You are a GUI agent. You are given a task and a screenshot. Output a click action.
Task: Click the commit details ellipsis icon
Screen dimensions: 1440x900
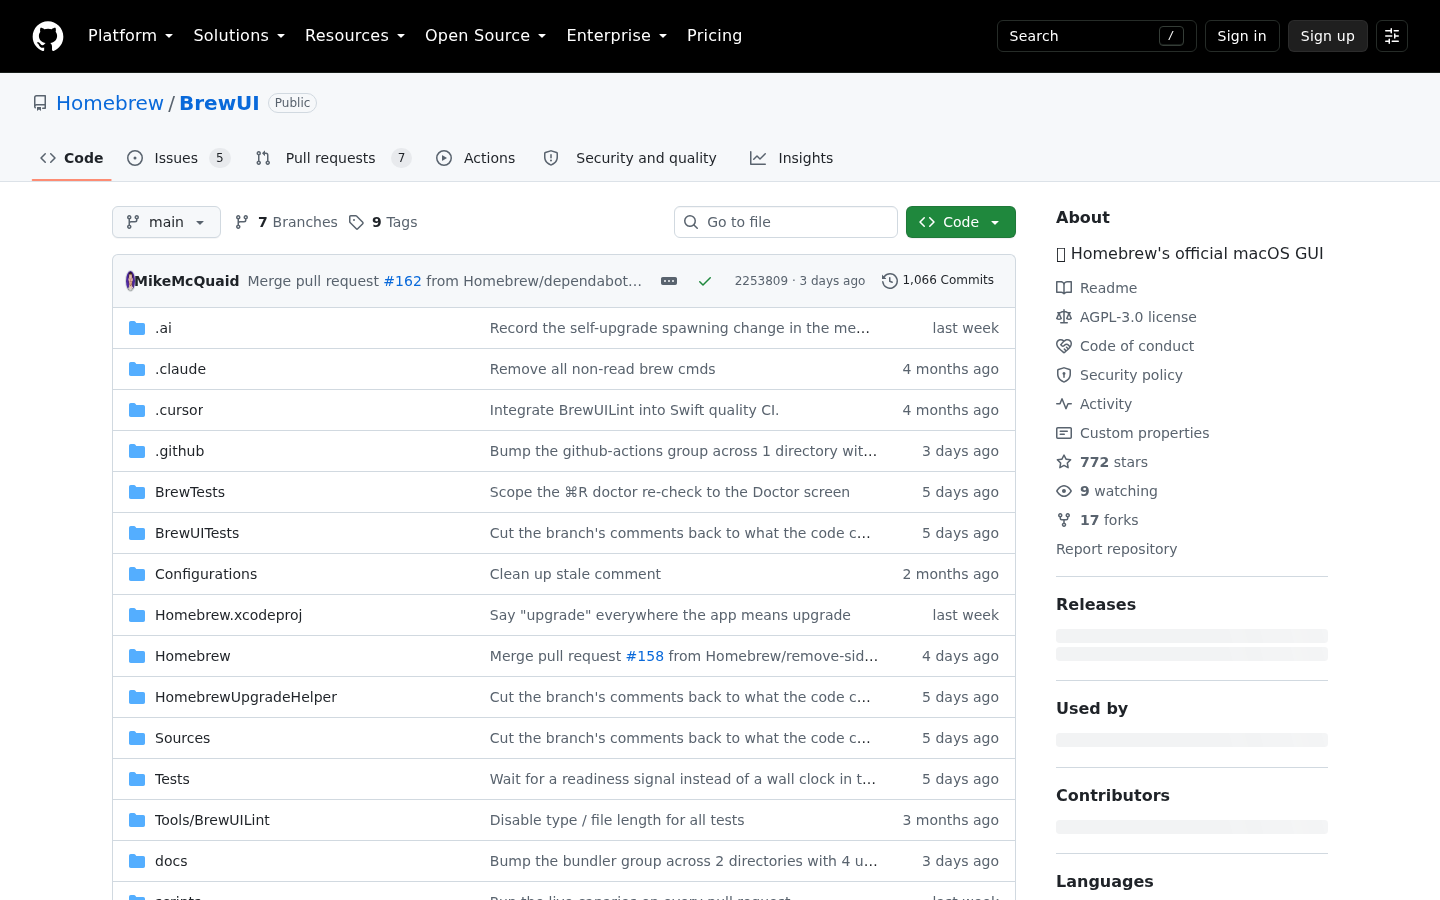pyautogui.click(x=669, y=281)
